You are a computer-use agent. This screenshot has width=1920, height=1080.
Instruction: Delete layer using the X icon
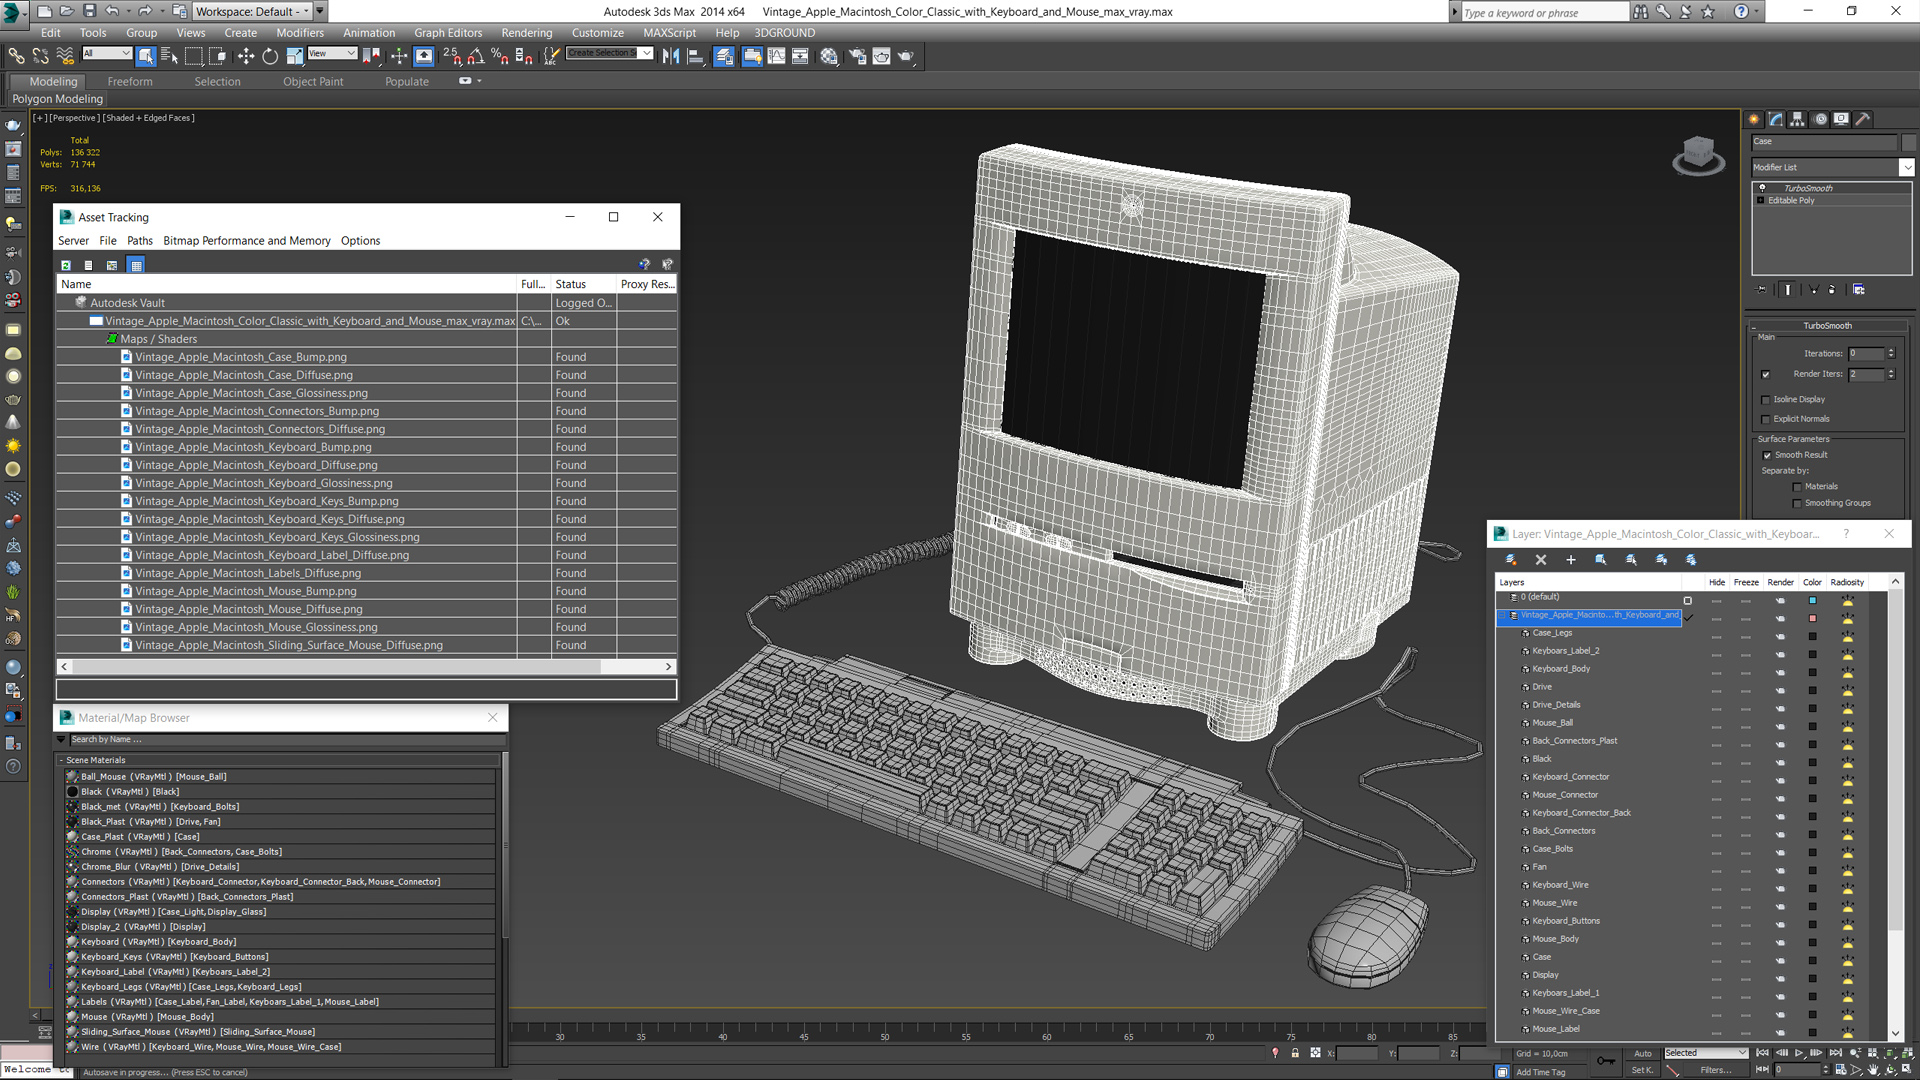1540,560
